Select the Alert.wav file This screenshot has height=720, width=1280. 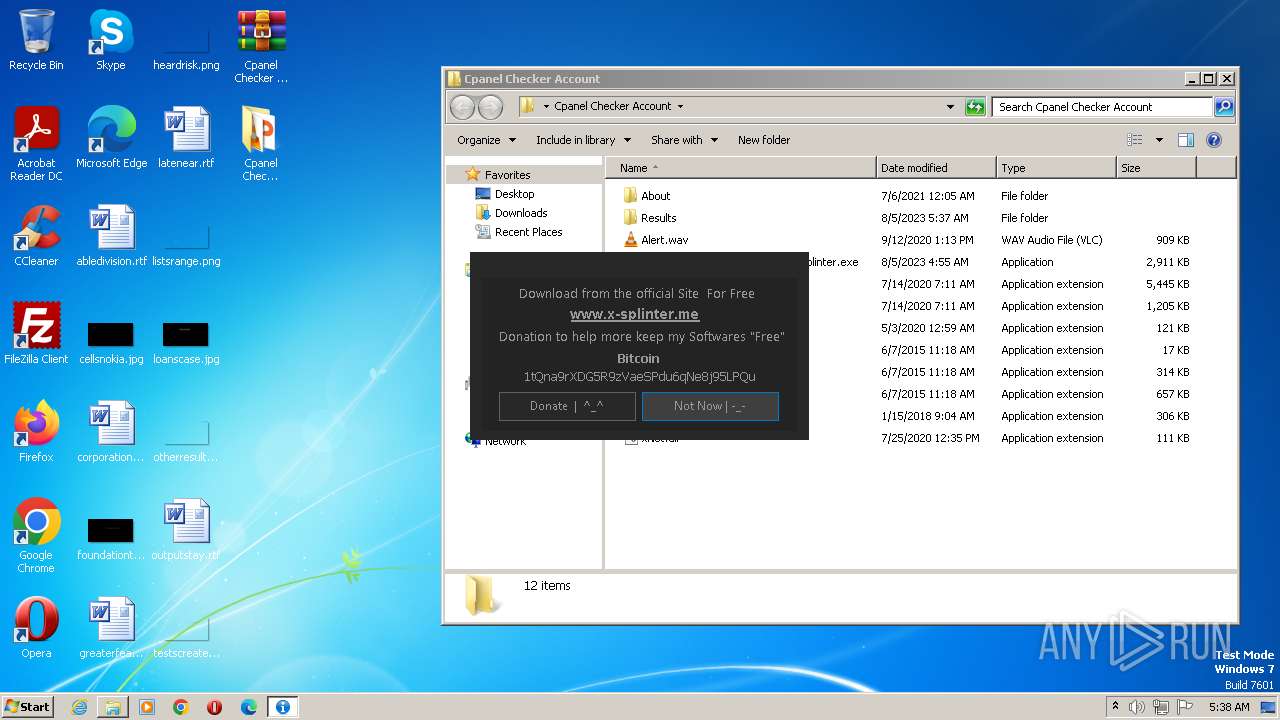(664, 240)
